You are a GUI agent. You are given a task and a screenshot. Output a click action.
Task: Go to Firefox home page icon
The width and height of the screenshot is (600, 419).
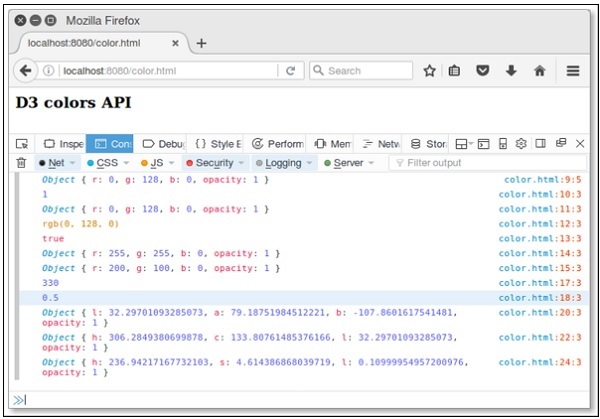[540, 71]
